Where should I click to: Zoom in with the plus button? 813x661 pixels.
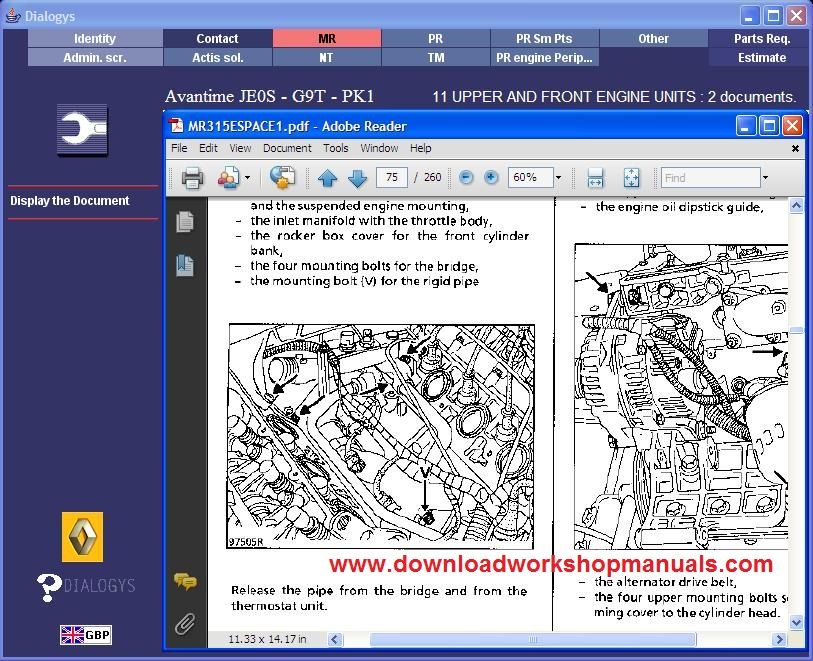490,177
